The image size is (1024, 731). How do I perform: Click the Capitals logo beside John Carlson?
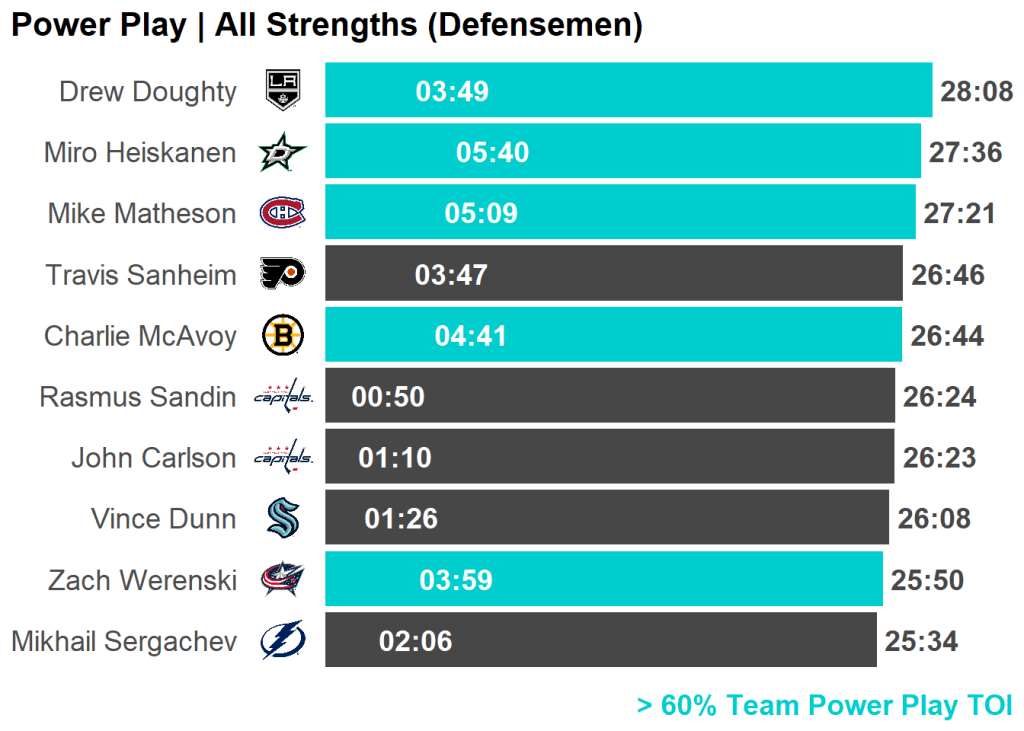click(x=283, y=458)
